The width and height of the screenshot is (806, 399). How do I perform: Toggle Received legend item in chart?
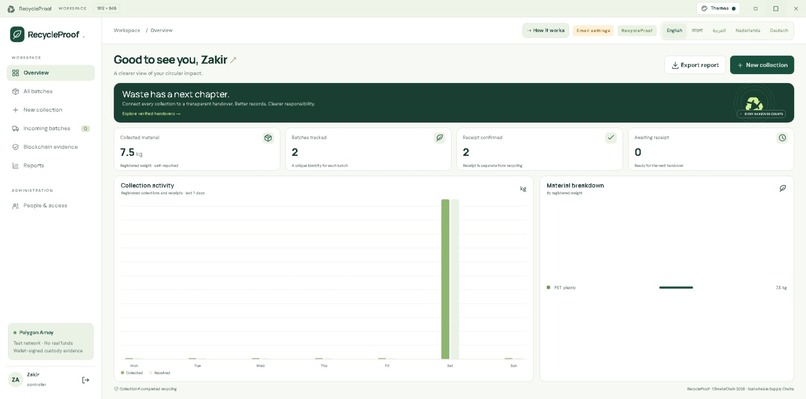tap(160, 373)
